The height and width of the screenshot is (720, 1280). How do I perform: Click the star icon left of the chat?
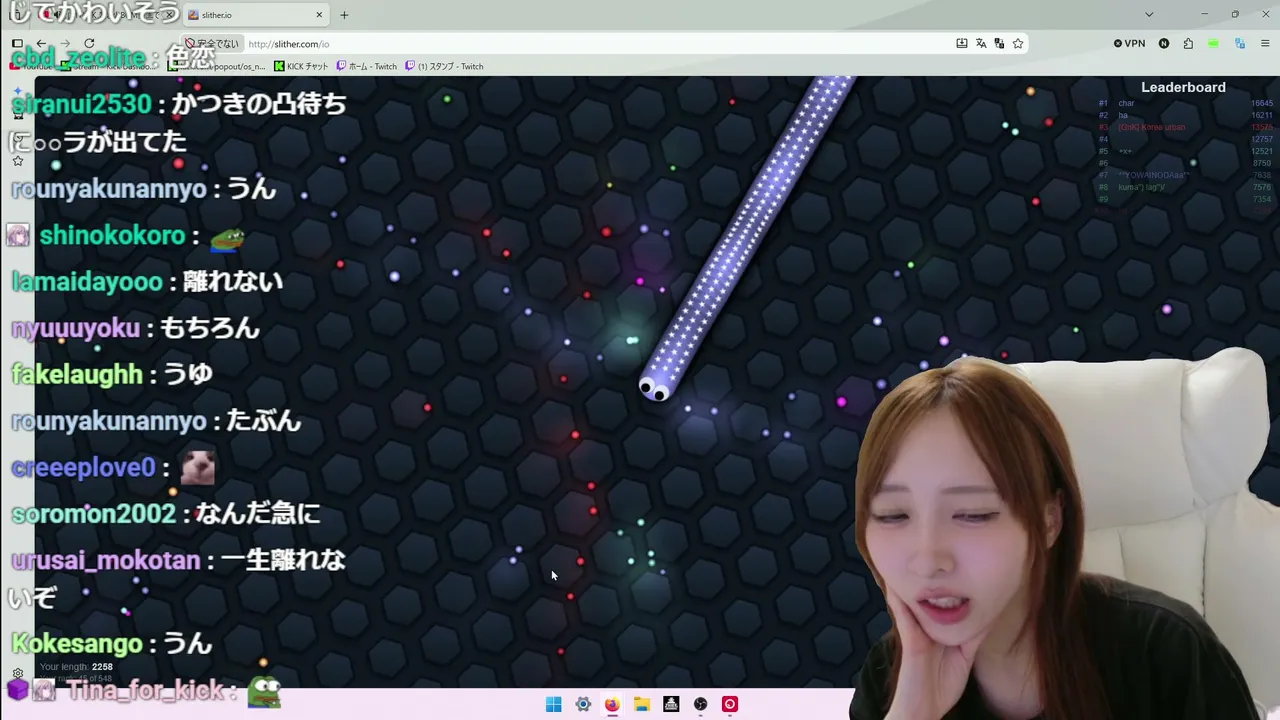pyautogui.click(x=17, y=160)
